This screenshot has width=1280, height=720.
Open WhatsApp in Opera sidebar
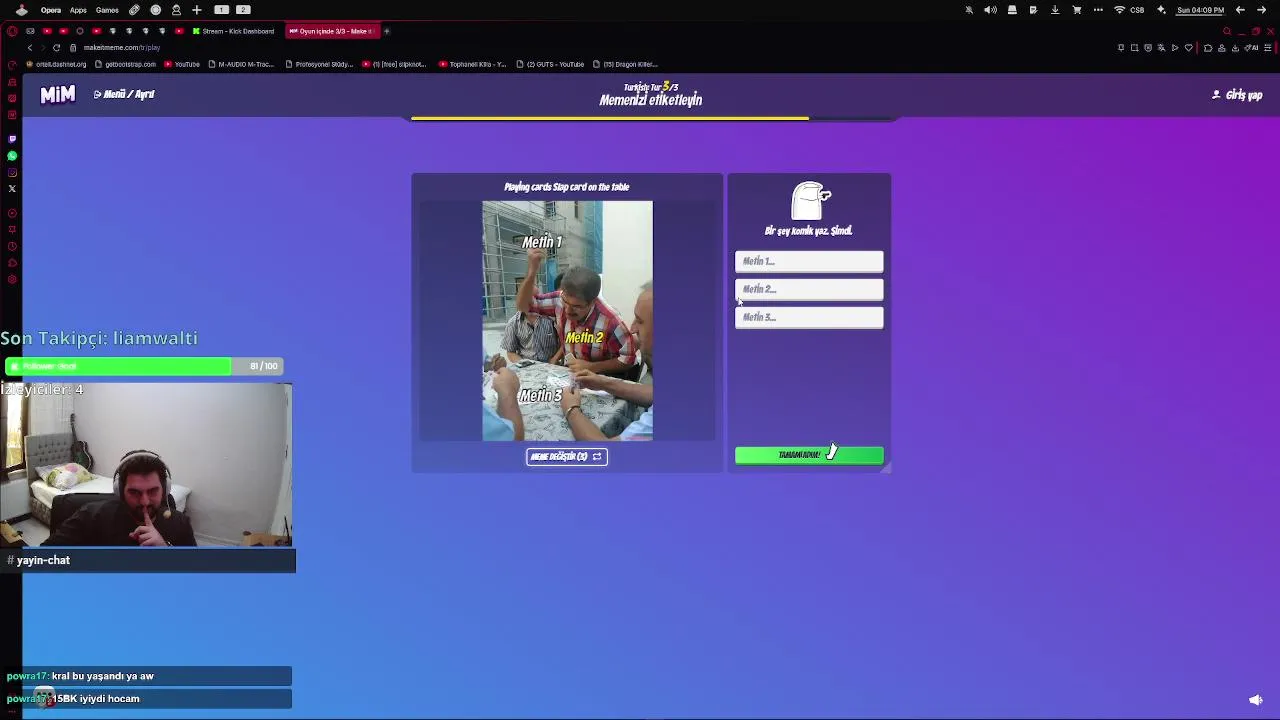12,156
